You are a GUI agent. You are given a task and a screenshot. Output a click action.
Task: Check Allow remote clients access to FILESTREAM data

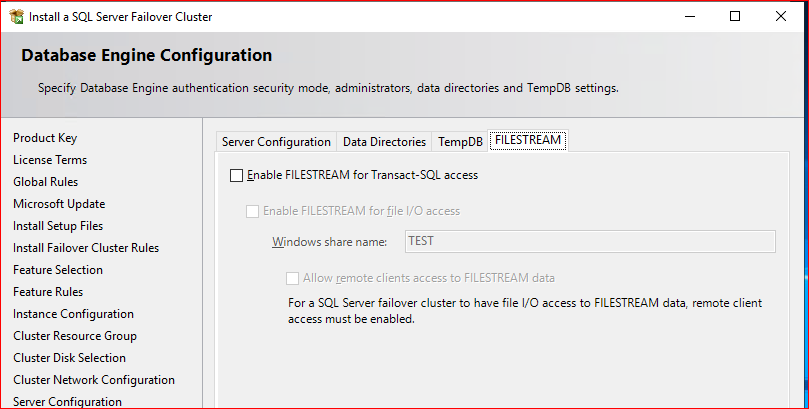pyautogui.click(x=293, y=278)
